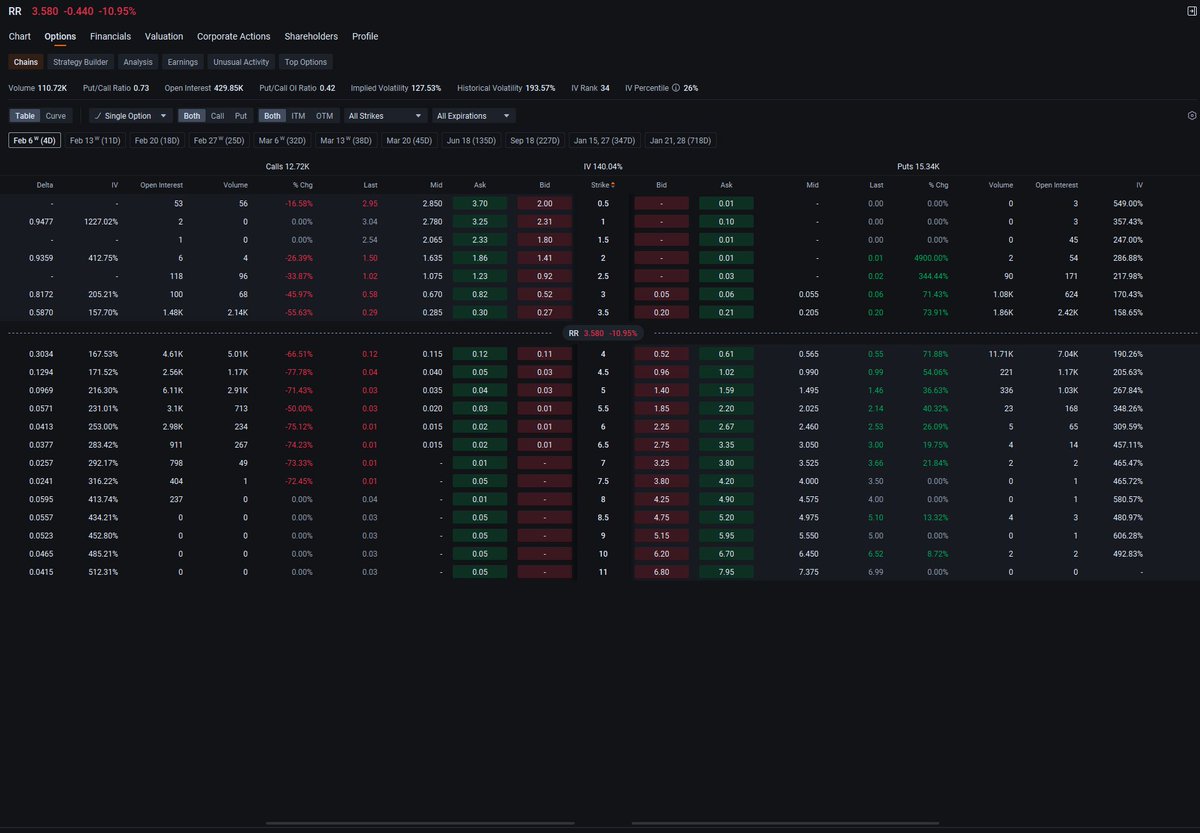Select Jan 15, 27 (347D) expiration
The height and width of the screenshot is (833, 1200).
point(605,141)
